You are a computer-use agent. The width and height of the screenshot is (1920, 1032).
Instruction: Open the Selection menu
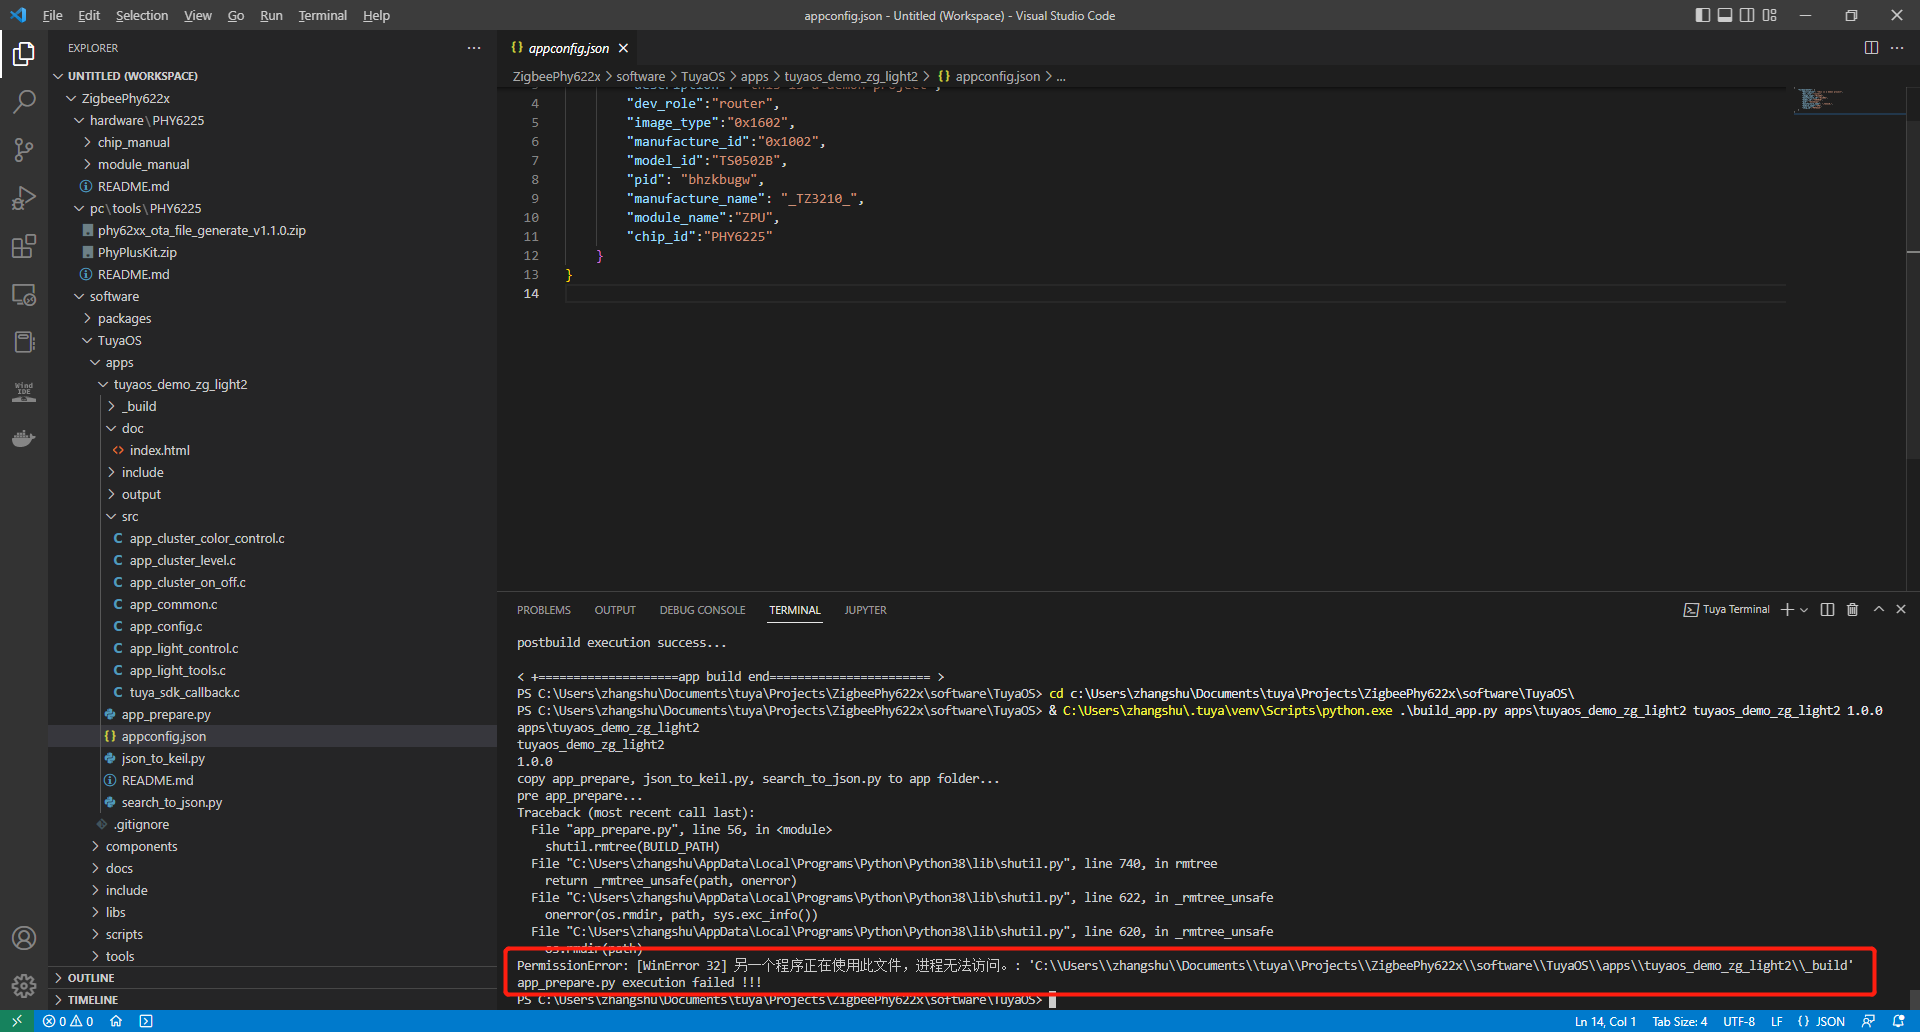point(142,15)
